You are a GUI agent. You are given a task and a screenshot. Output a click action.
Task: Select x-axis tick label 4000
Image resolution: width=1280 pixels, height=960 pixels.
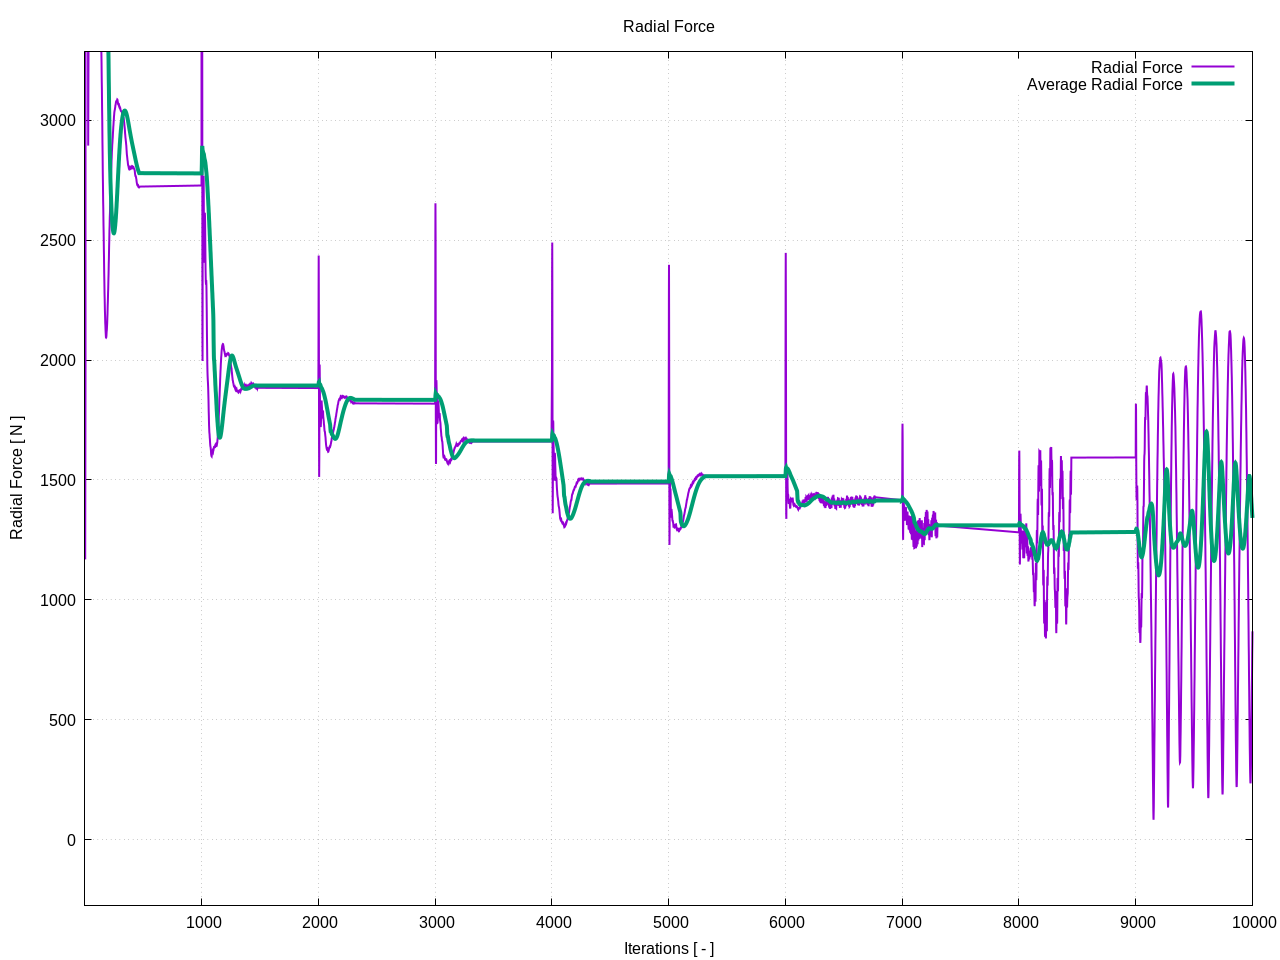(553, 922)
